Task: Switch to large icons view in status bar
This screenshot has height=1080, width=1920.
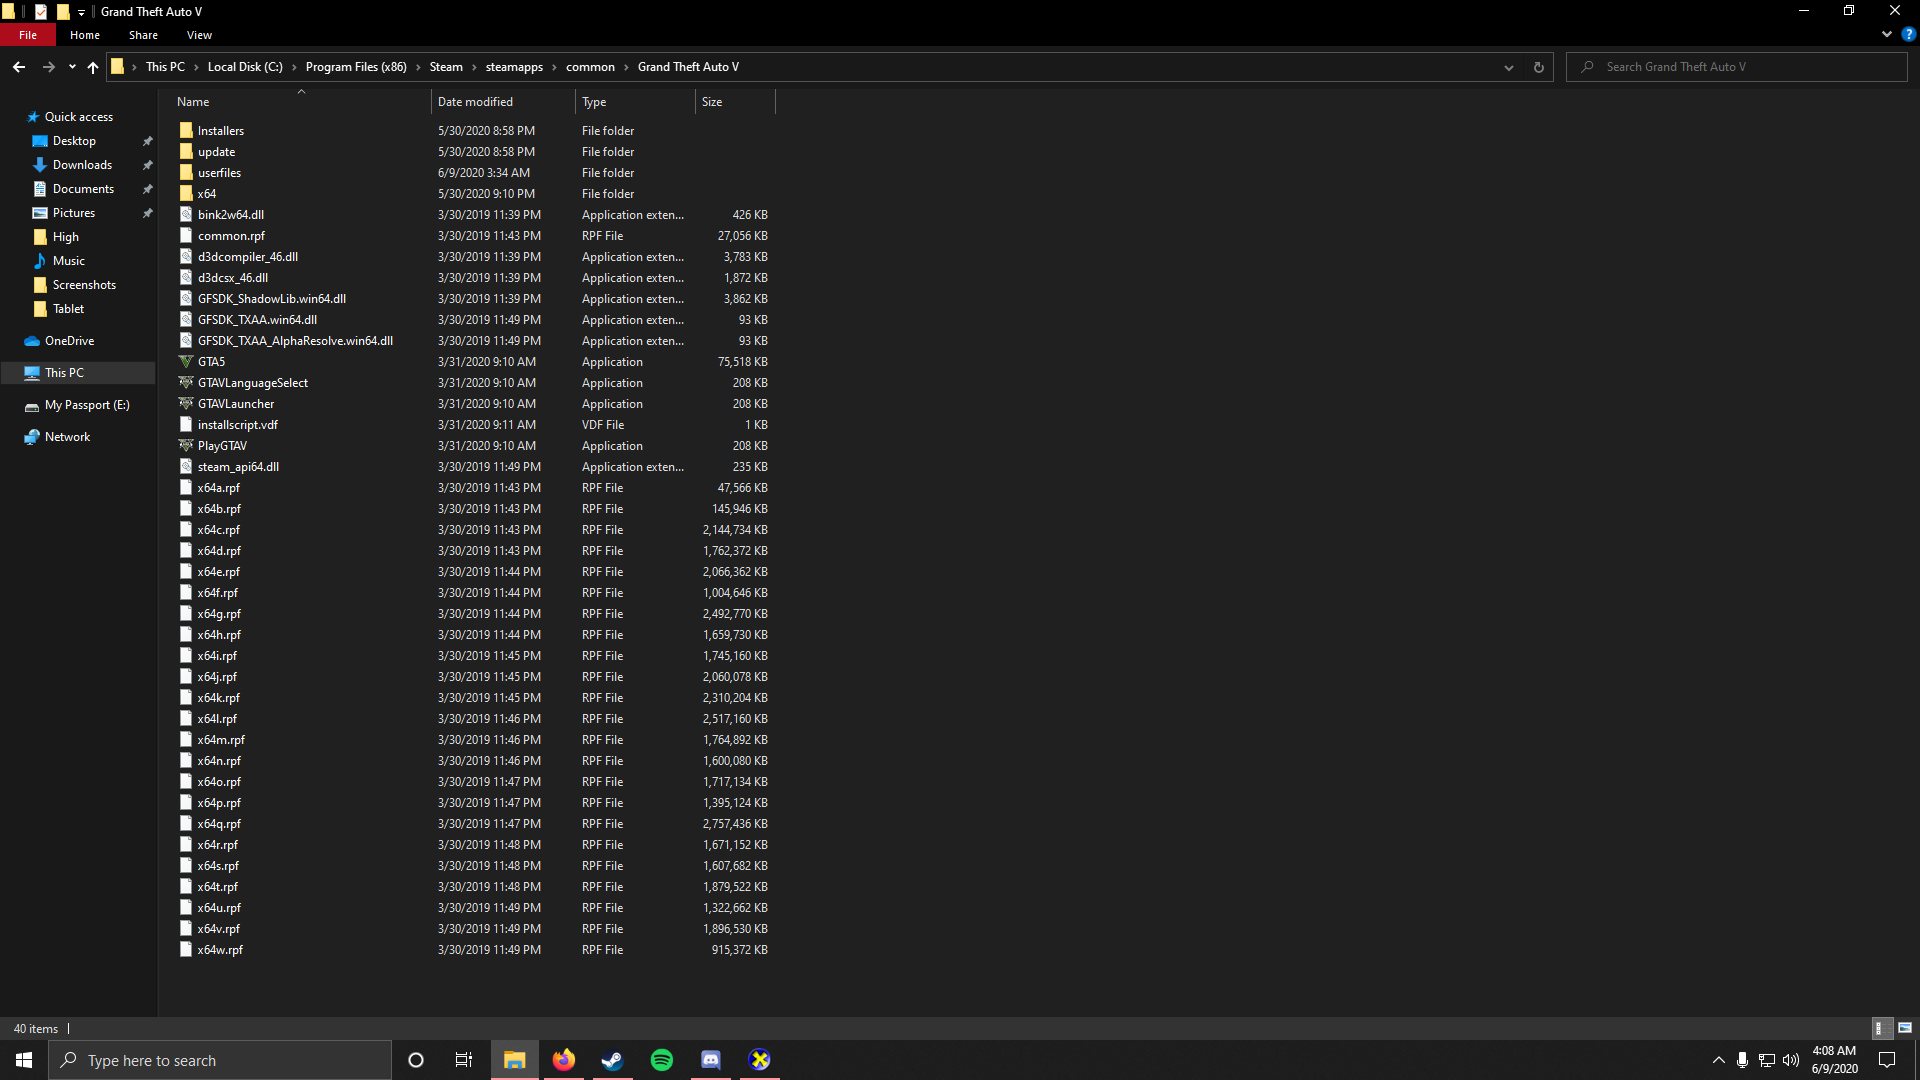Action: click(1904, 1028)
